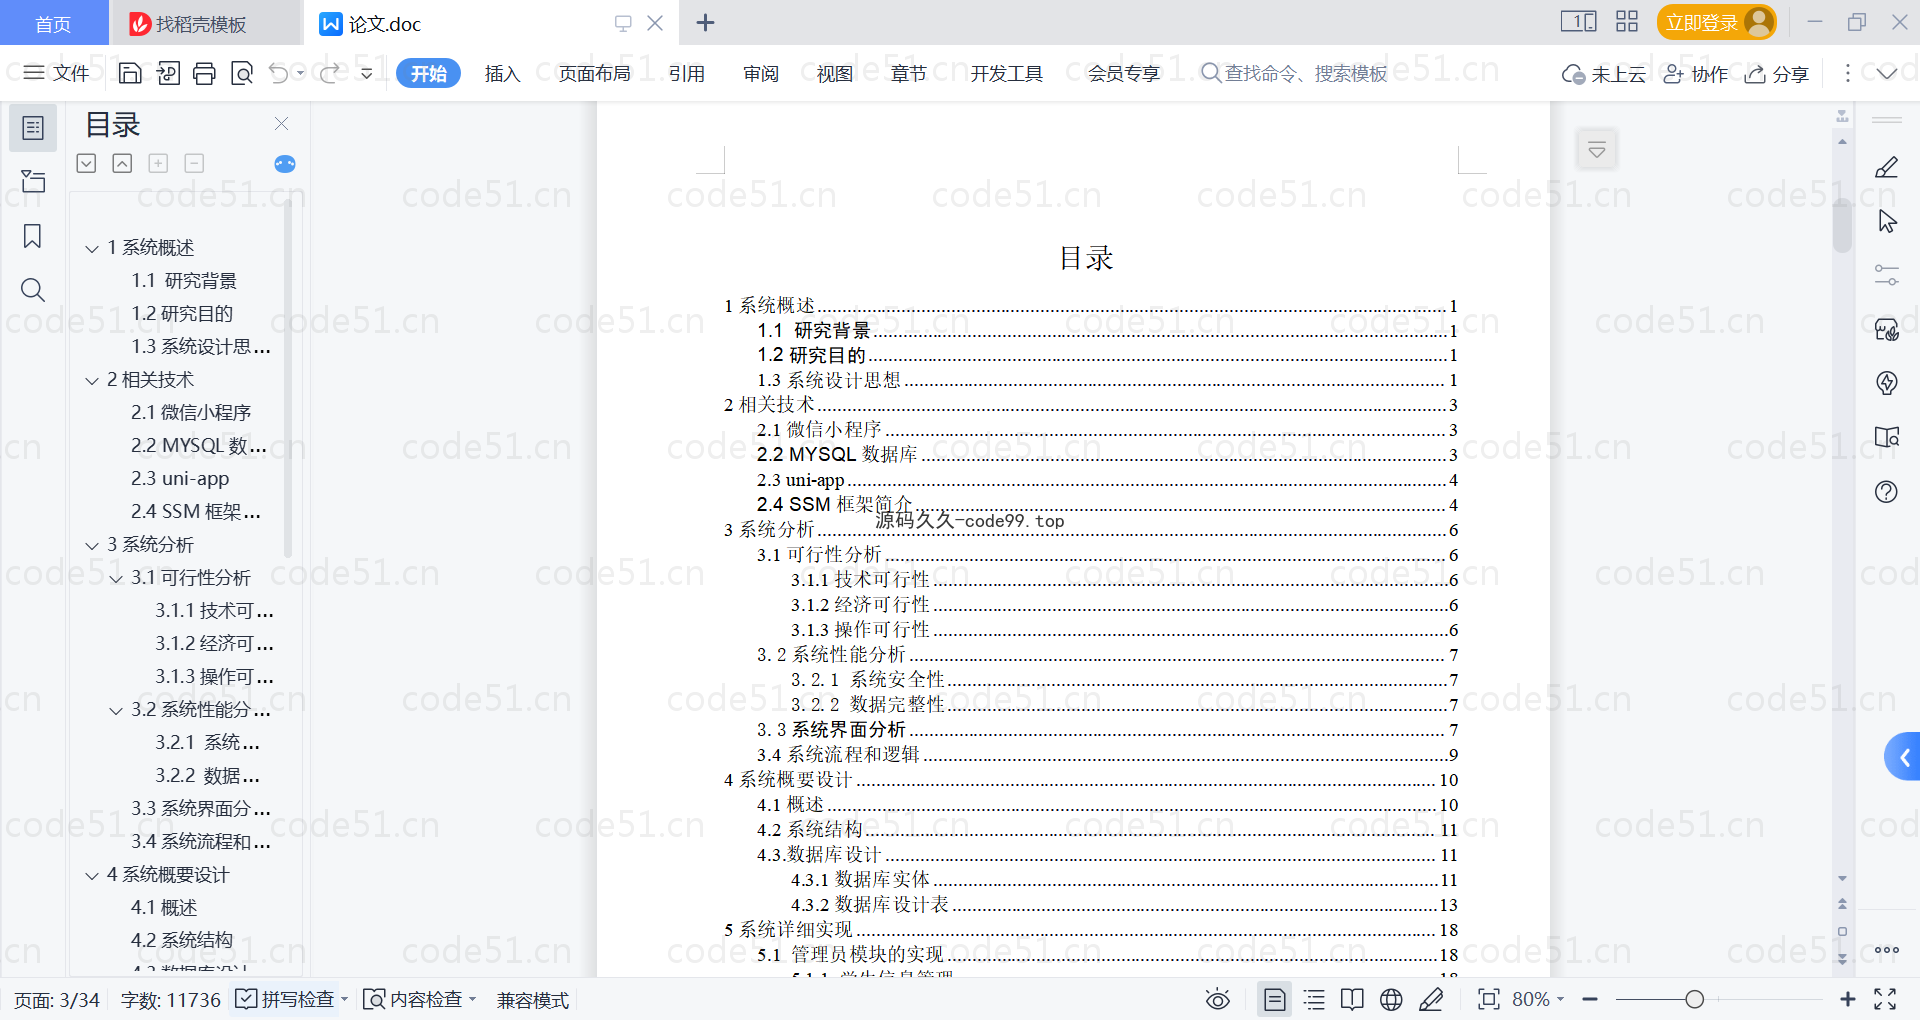
Task: Click the zoom out minus button
Action: [x=1590, y=999]
